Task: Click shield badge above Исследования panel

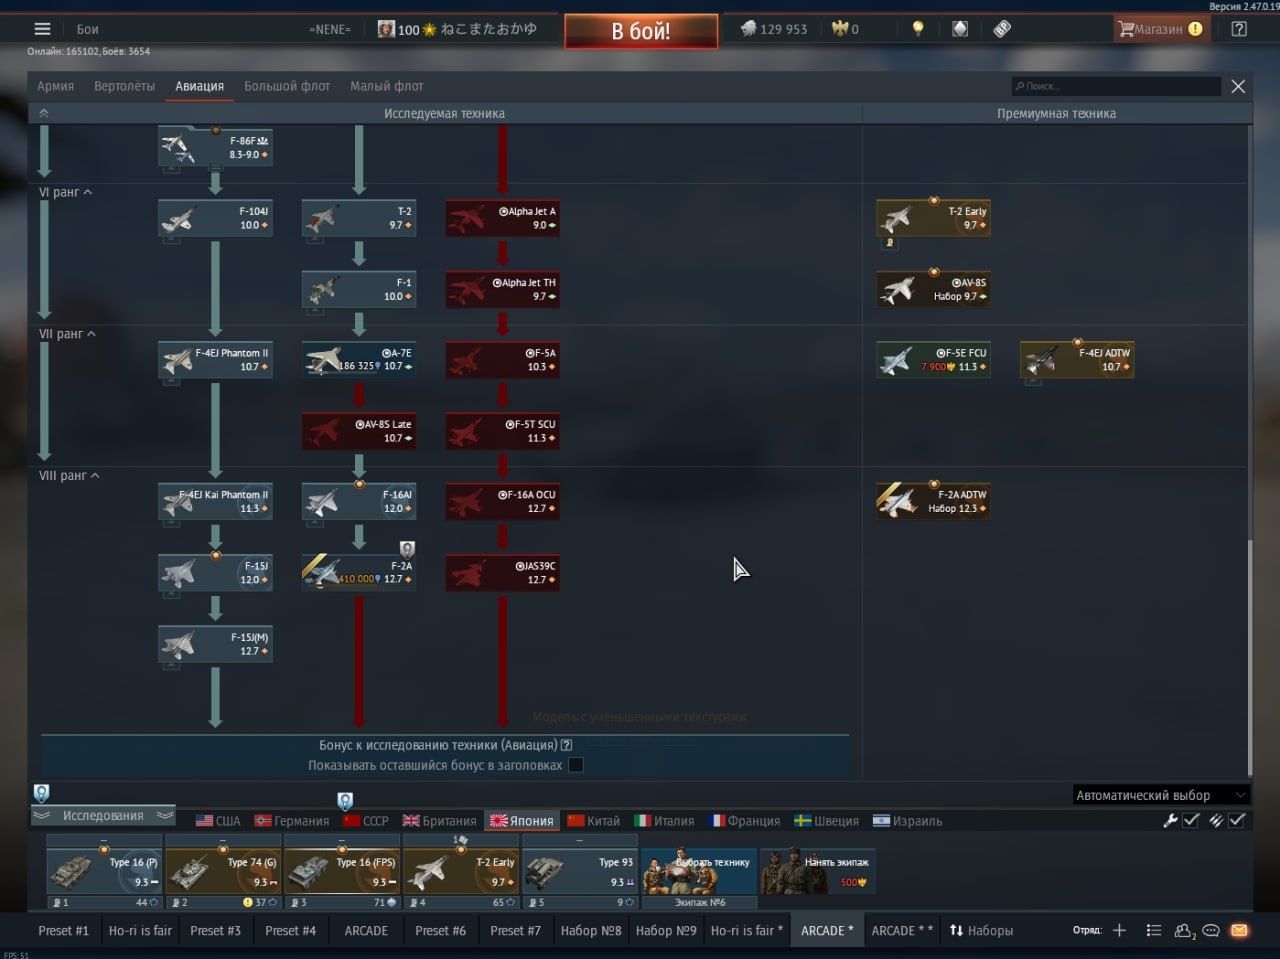Action: 41,793
